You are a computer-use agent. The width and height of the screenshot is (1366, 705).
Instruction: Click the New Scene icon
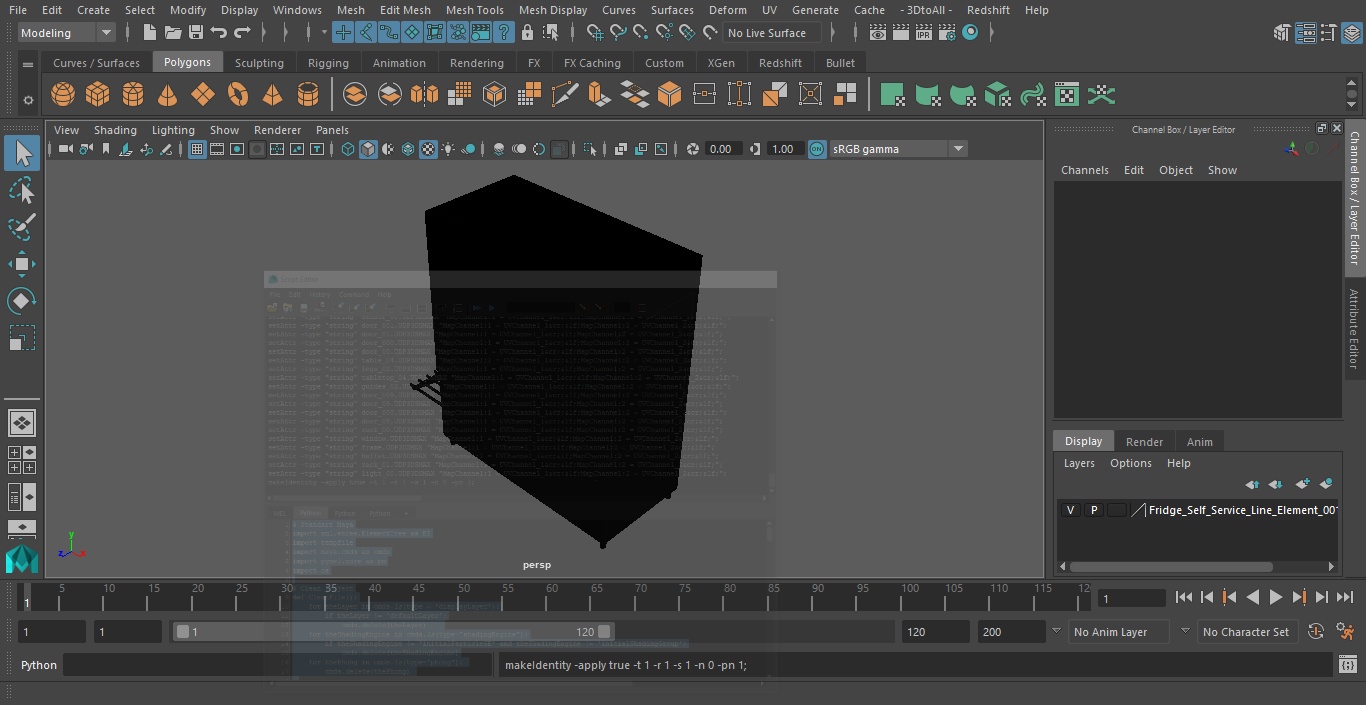pos(150,33)
